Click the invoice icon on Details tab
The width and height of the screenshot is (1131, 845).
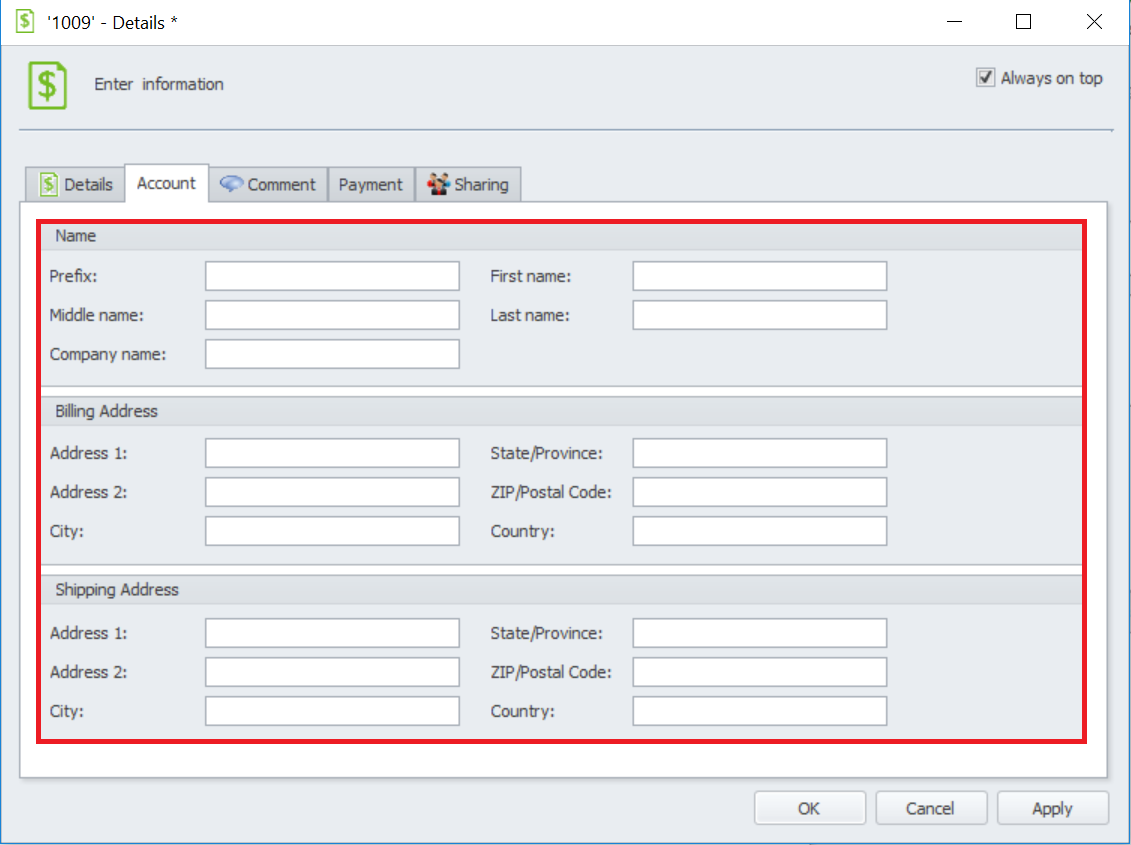[x=49, y=185]
